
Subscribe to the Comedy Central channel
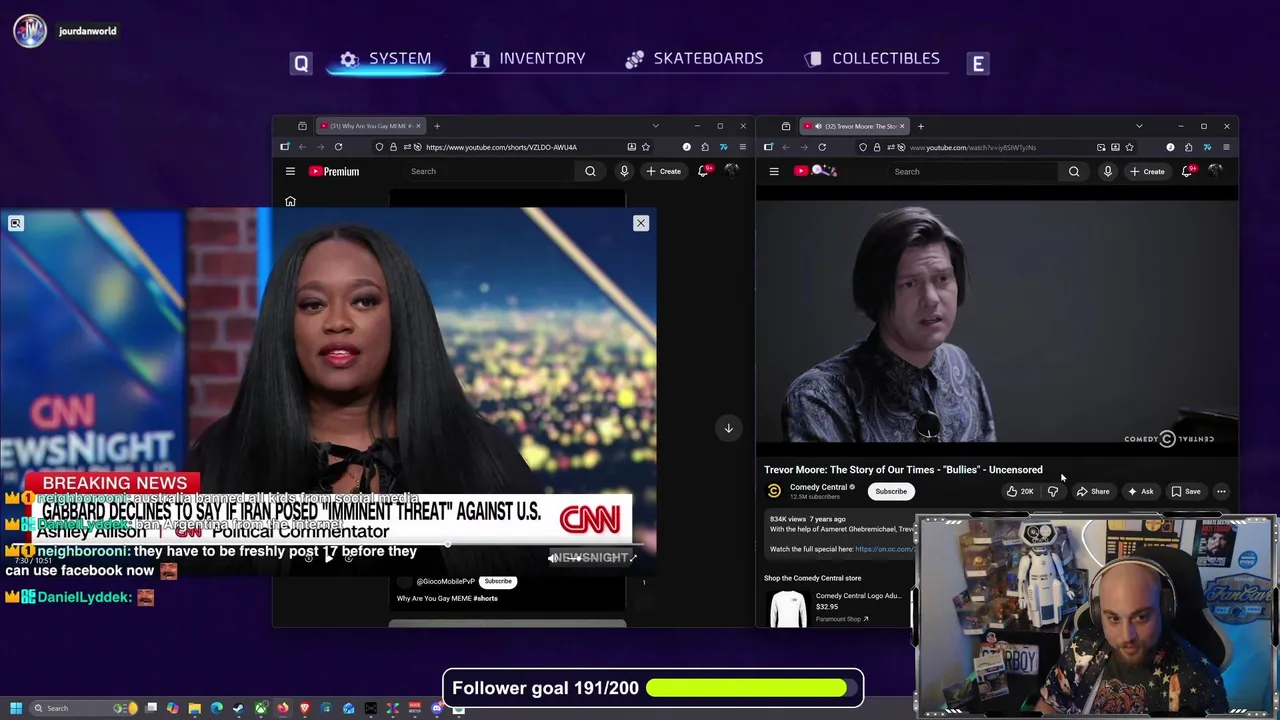click(x=891, y=491)
